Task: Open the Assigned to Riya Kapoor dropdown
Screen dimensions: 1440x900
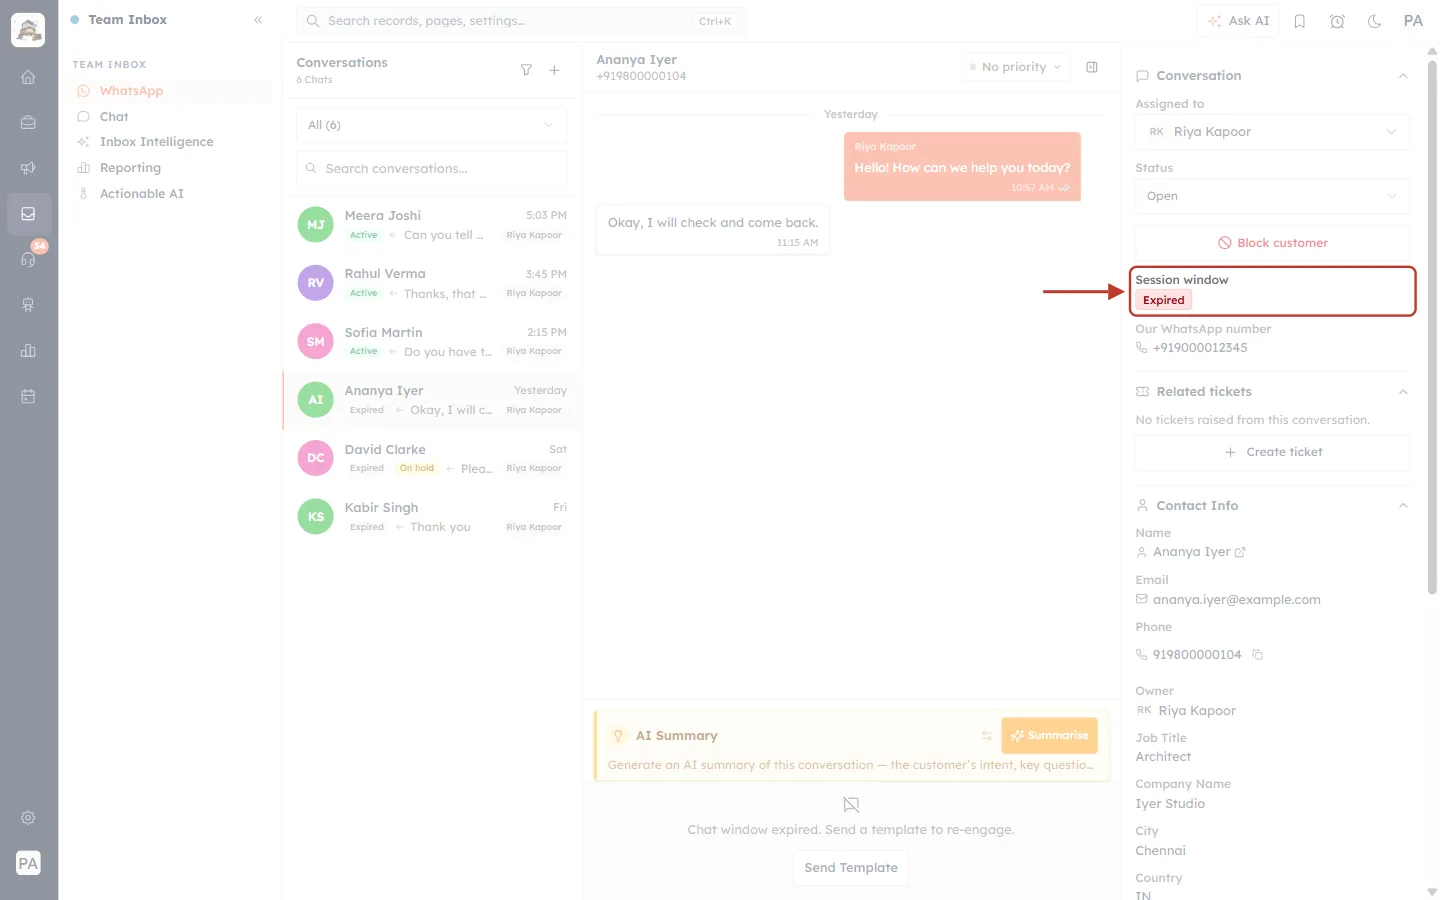Action: 1272,132
